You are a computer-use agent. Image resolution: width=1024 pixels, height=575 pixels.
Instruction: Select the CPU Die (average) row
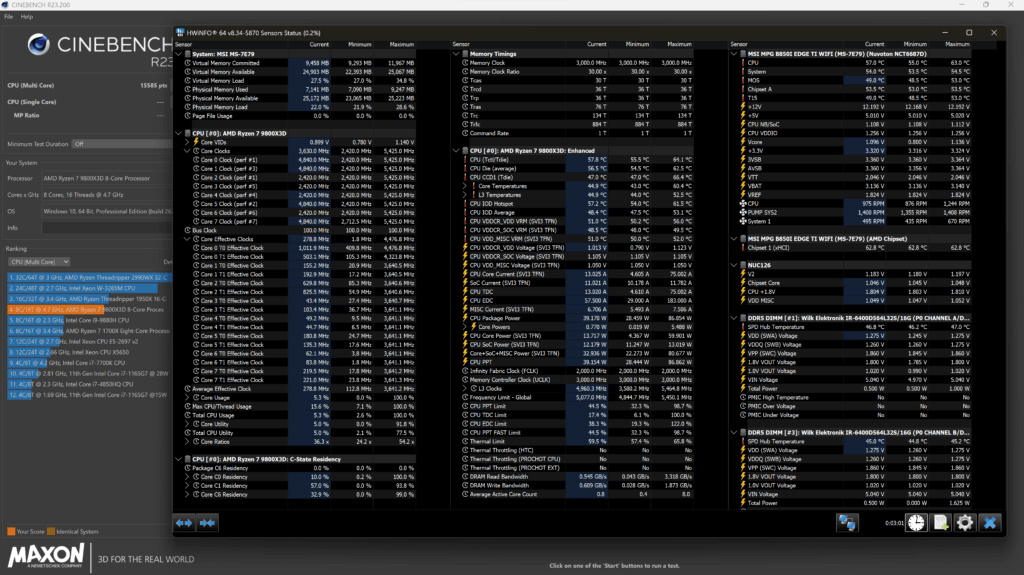point(577,169)
